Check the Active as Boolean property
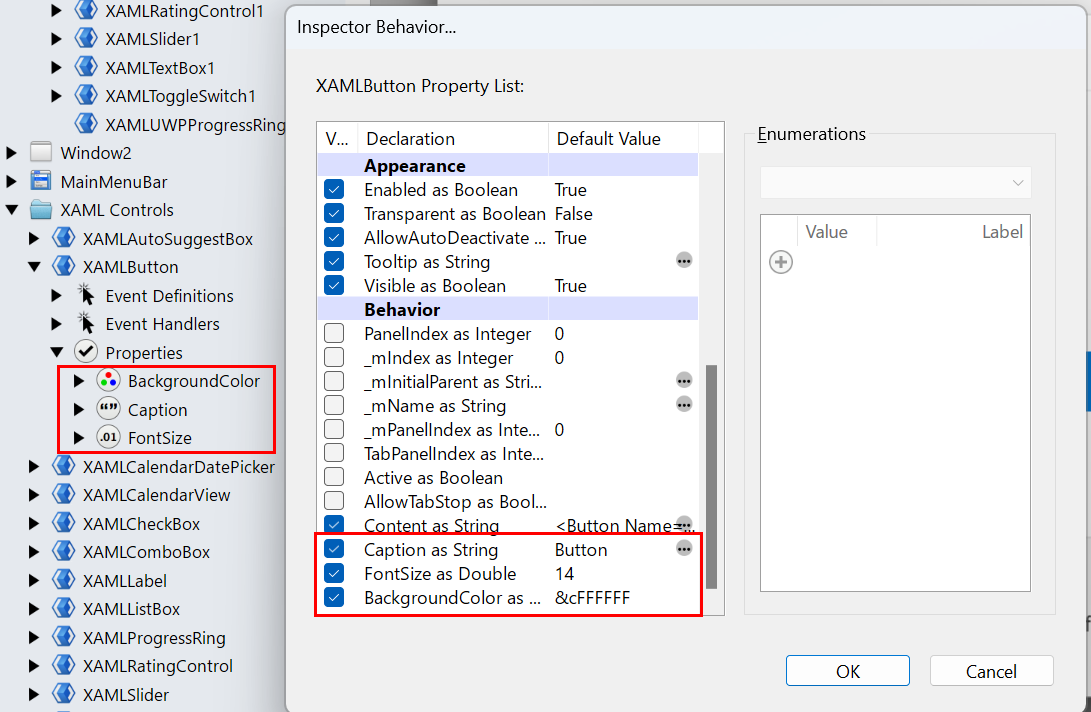The image size is (1091, 712). [334, 477]
